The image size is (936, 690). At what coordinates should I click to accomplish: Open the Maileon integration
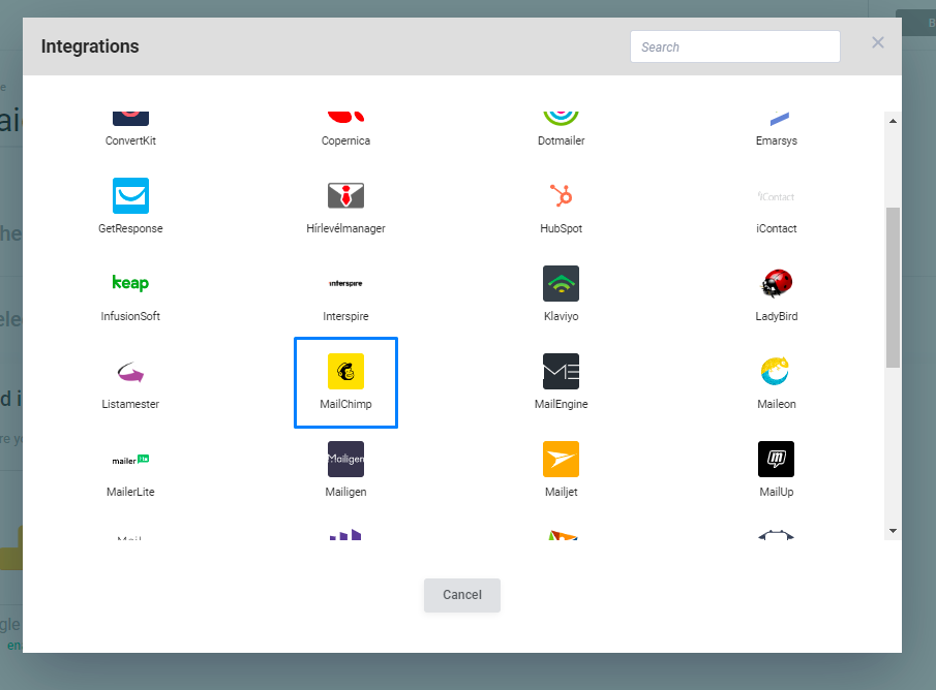776,370
